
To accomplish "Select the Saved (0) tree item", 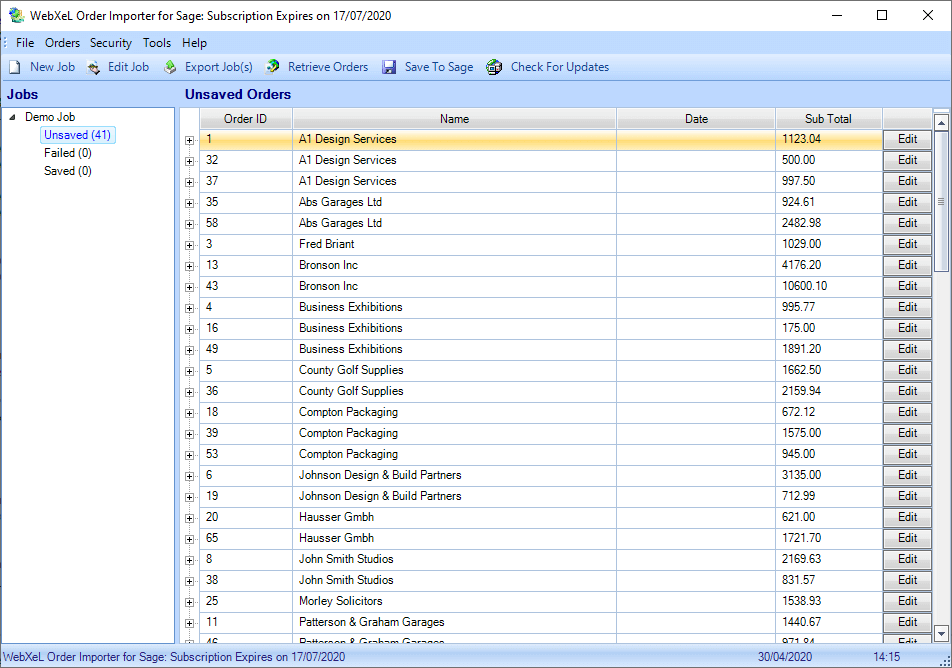I will pyautogui.click(x=67, y=171).
